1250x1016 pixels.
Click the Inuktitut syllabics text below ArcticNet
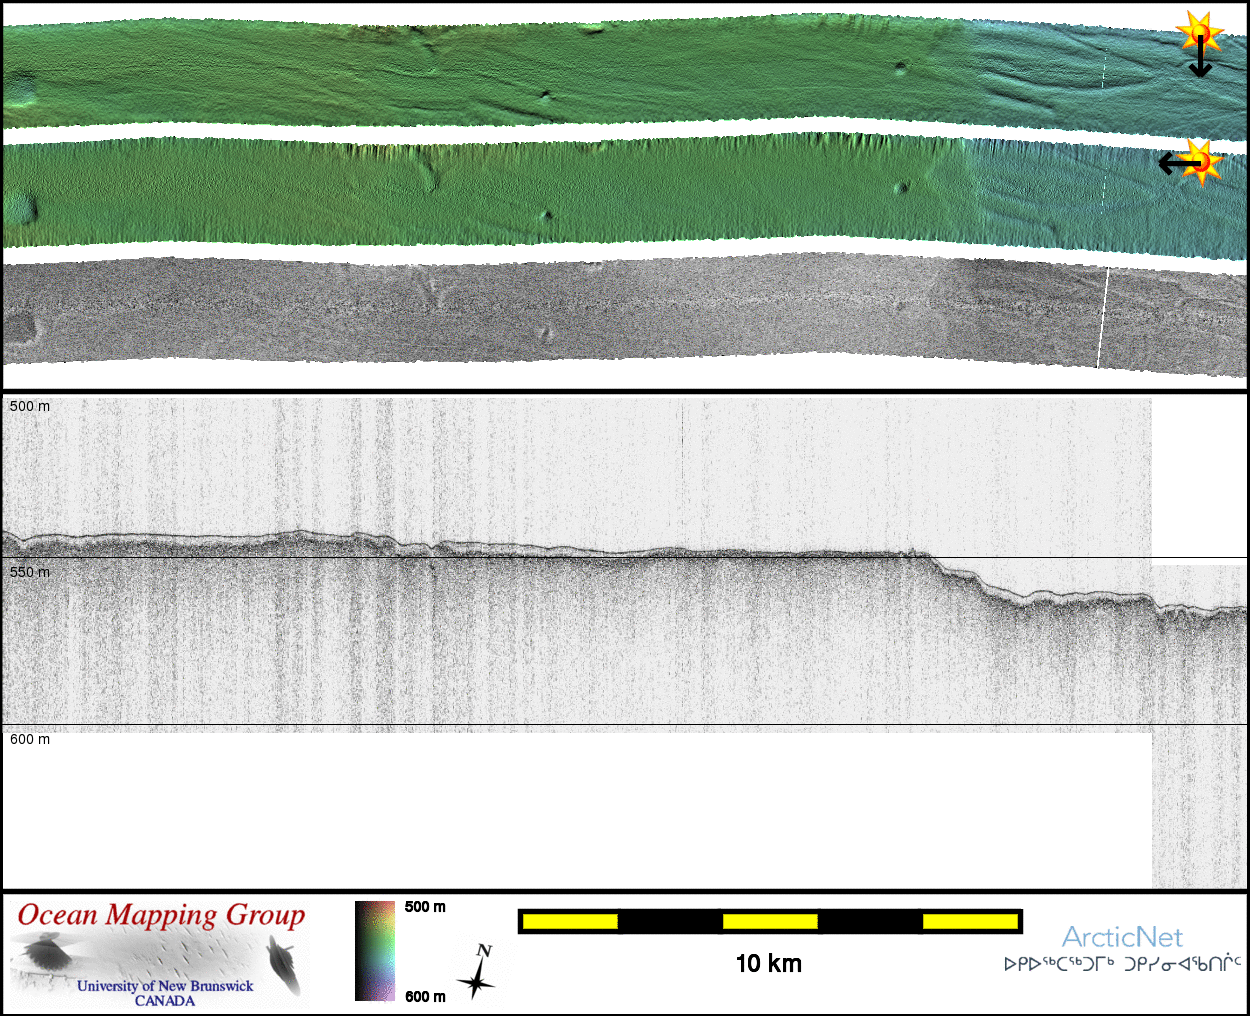pos(1122,965)
